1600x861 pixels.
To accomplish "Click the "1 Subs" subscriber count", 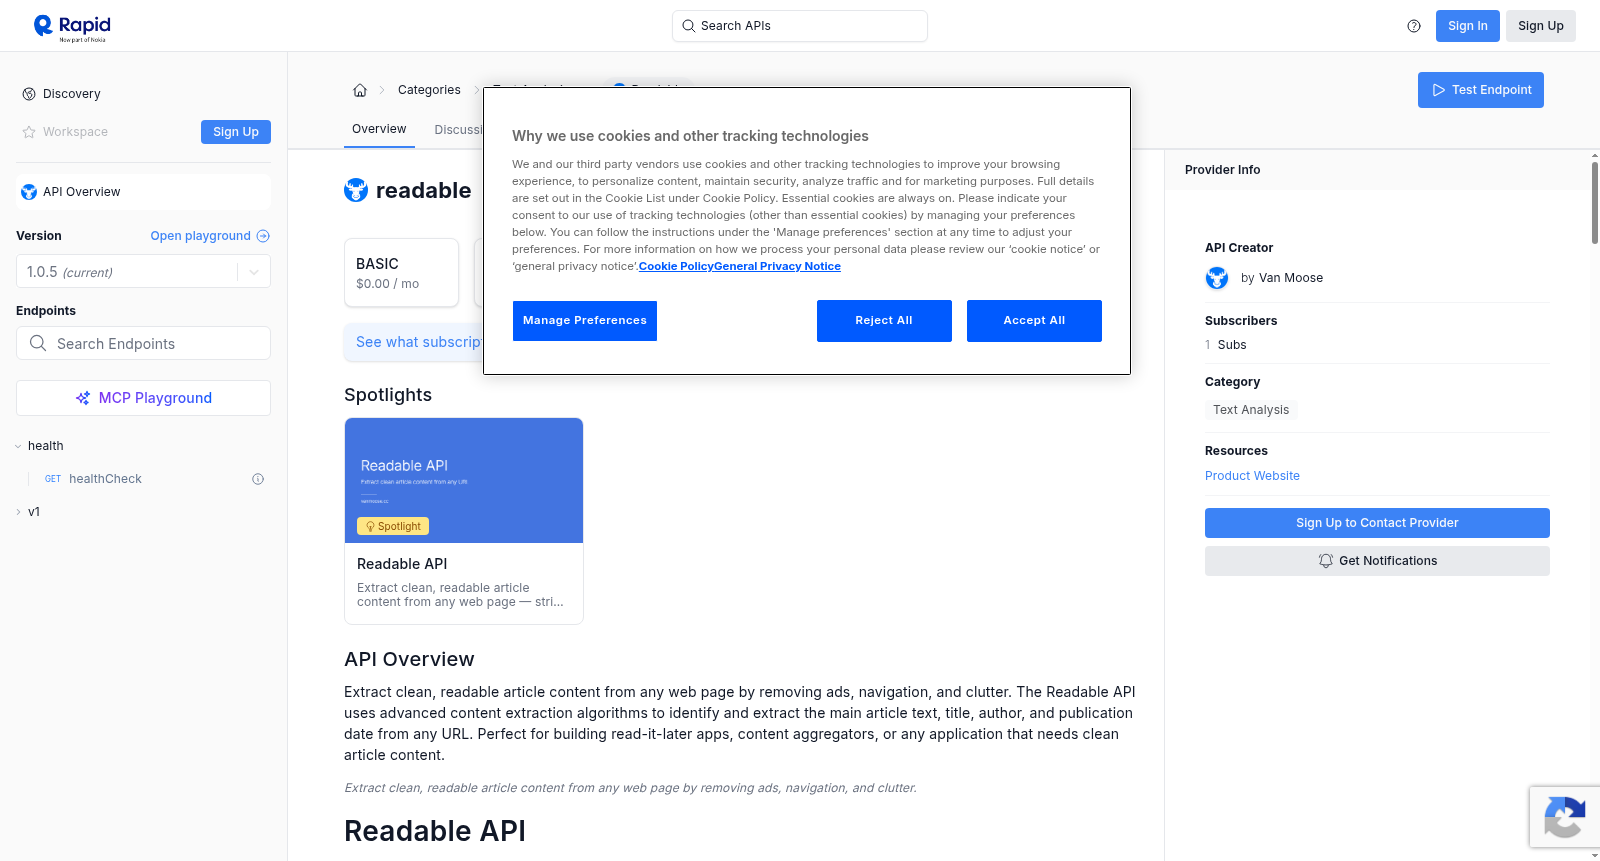I will pyautogui.click(x=1226, y=345).
